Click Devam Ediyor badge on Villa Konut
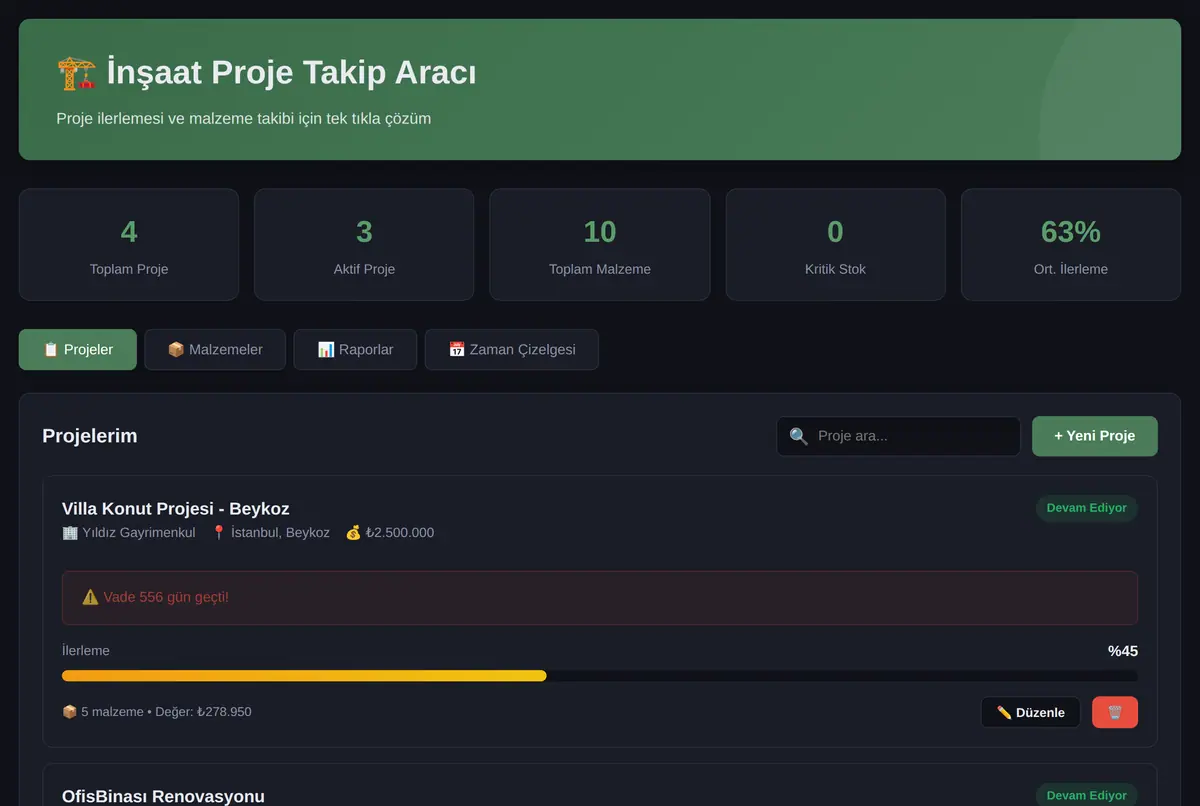 (1087, 508)
